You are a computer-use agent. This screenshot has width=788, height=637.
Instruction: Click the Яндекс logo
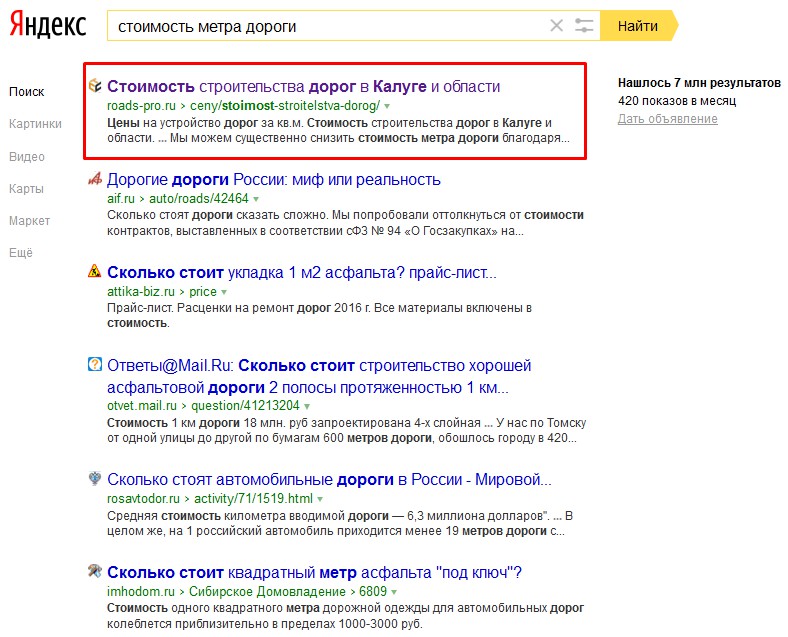[48, 25]
